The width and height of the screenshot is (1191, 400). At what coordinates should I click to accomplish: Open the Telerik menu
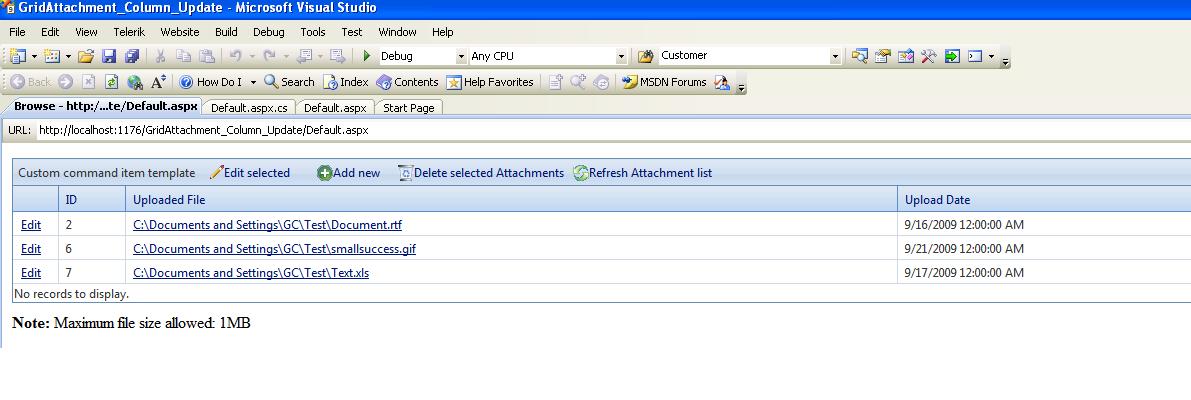(x=129, y=32)
